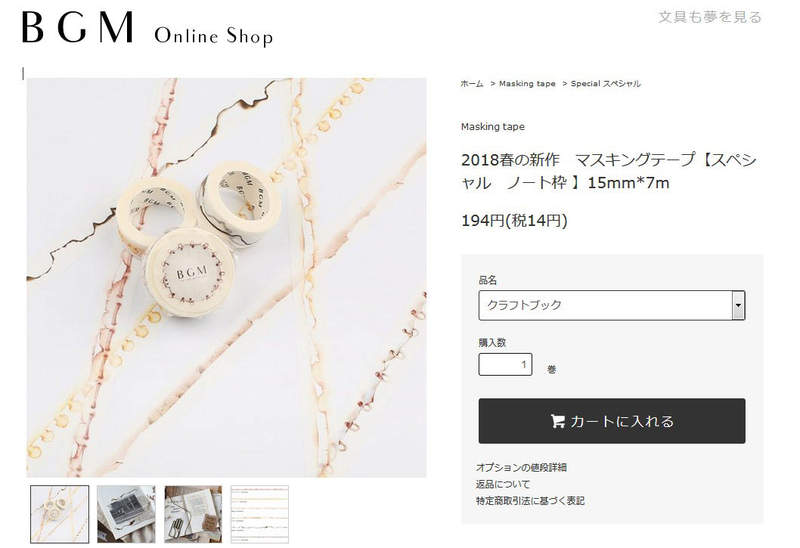Open 特定商取引法に基づく表記 link
Viewport: 800px width, 548px height.
(x=530, y=501)
